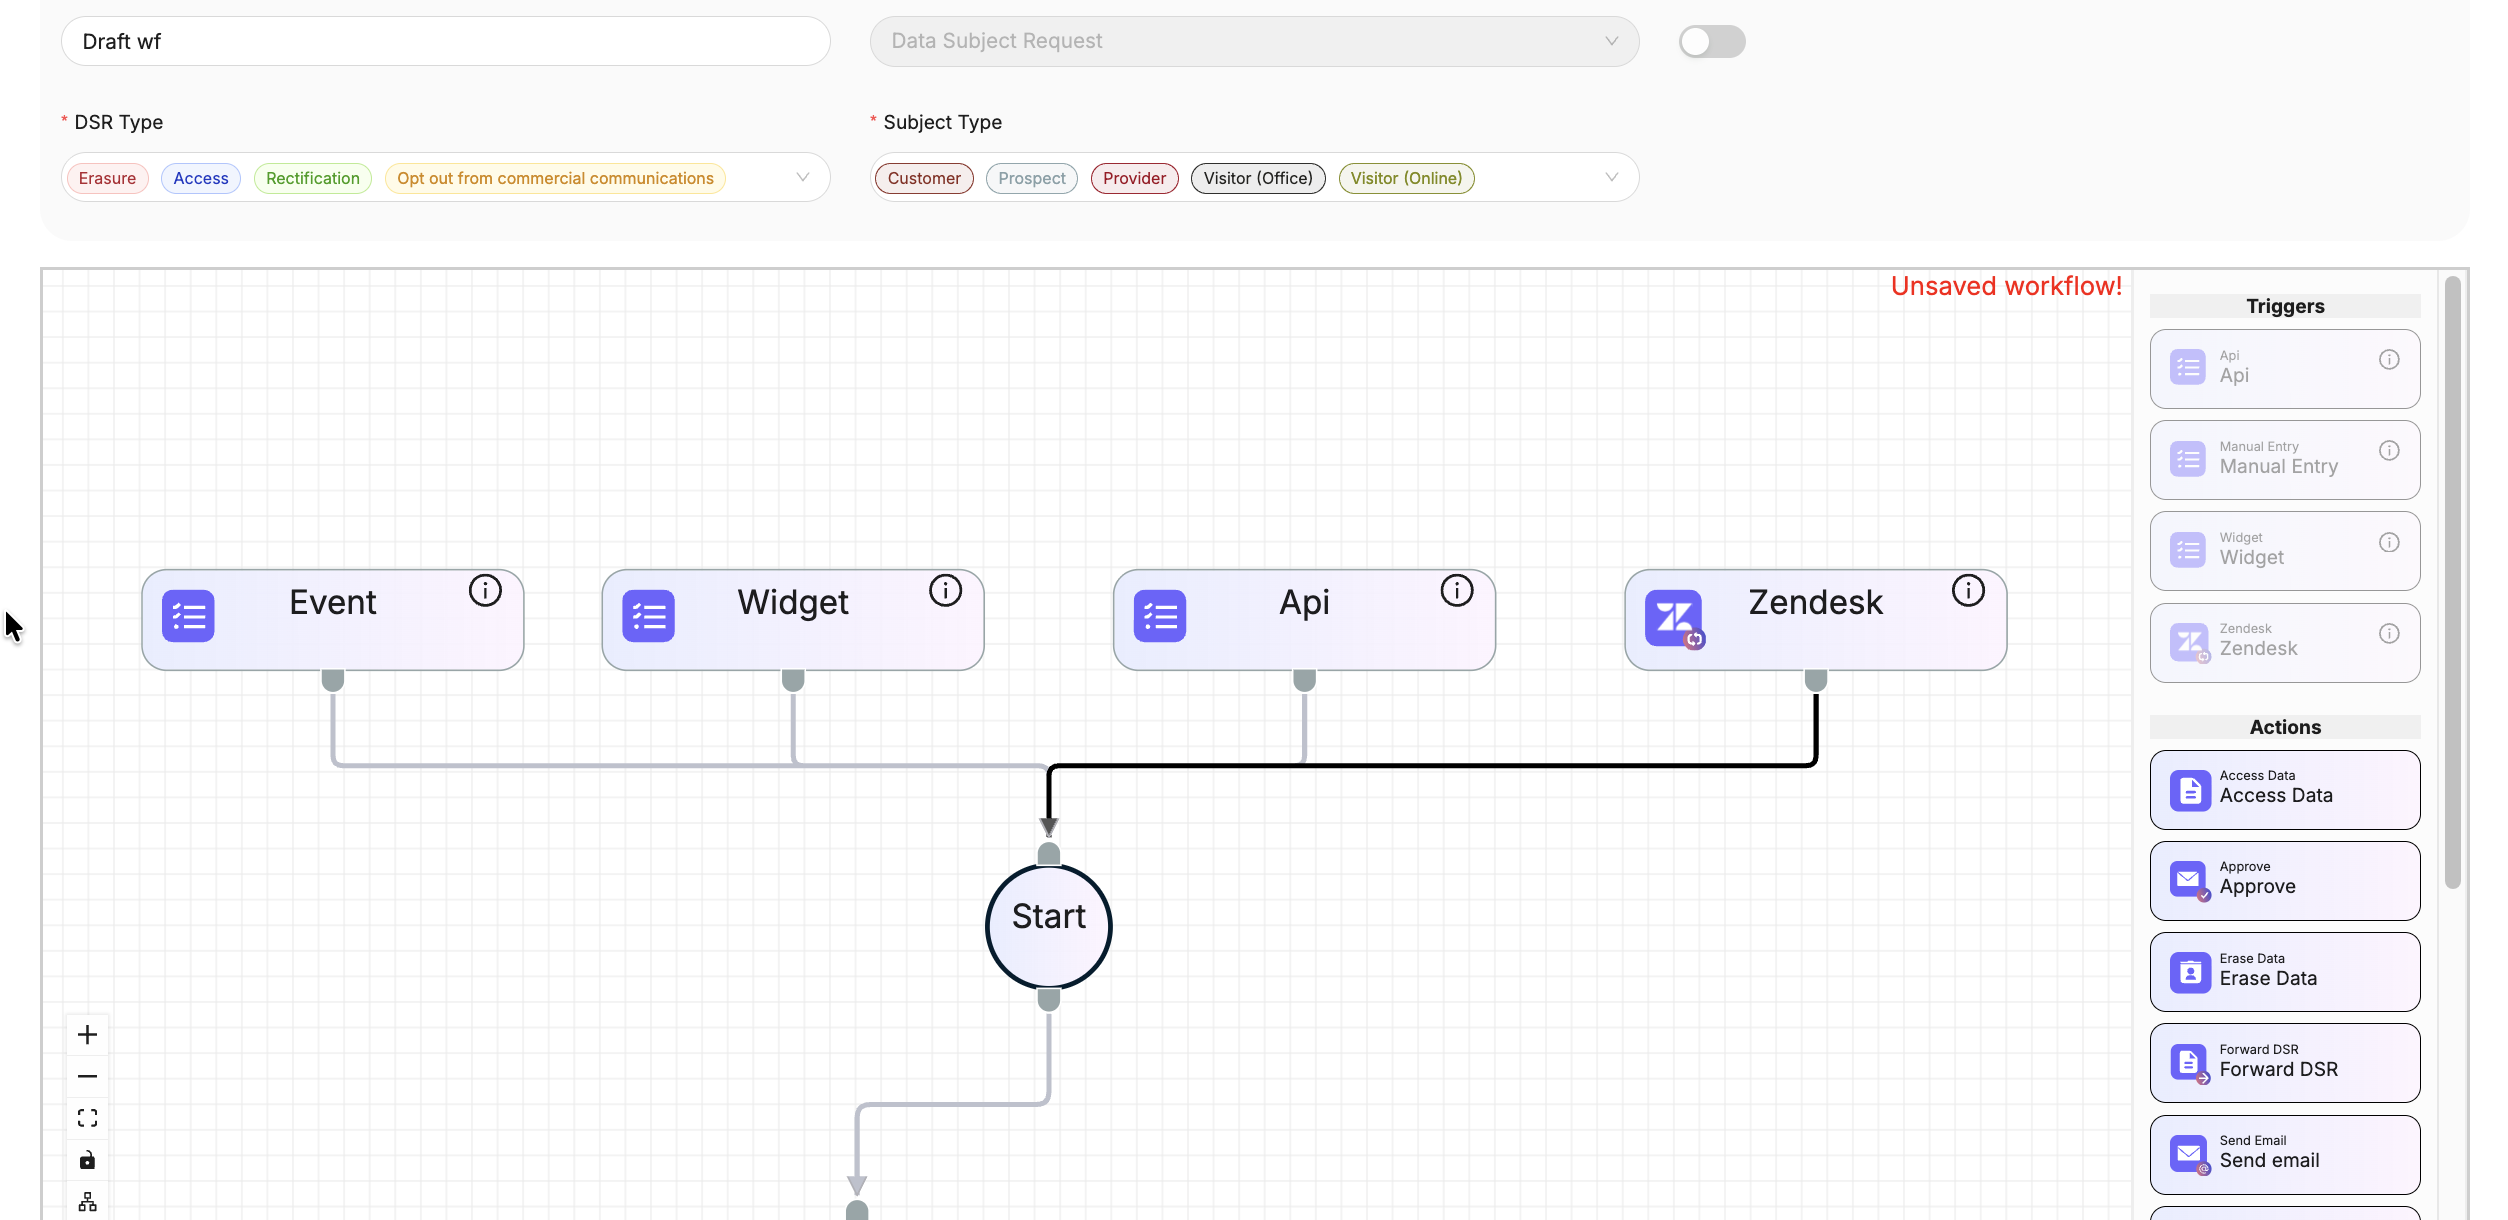Click the Api trigger card in sidebar
Screen dimensions: 2508x1220
(2285, 369)
